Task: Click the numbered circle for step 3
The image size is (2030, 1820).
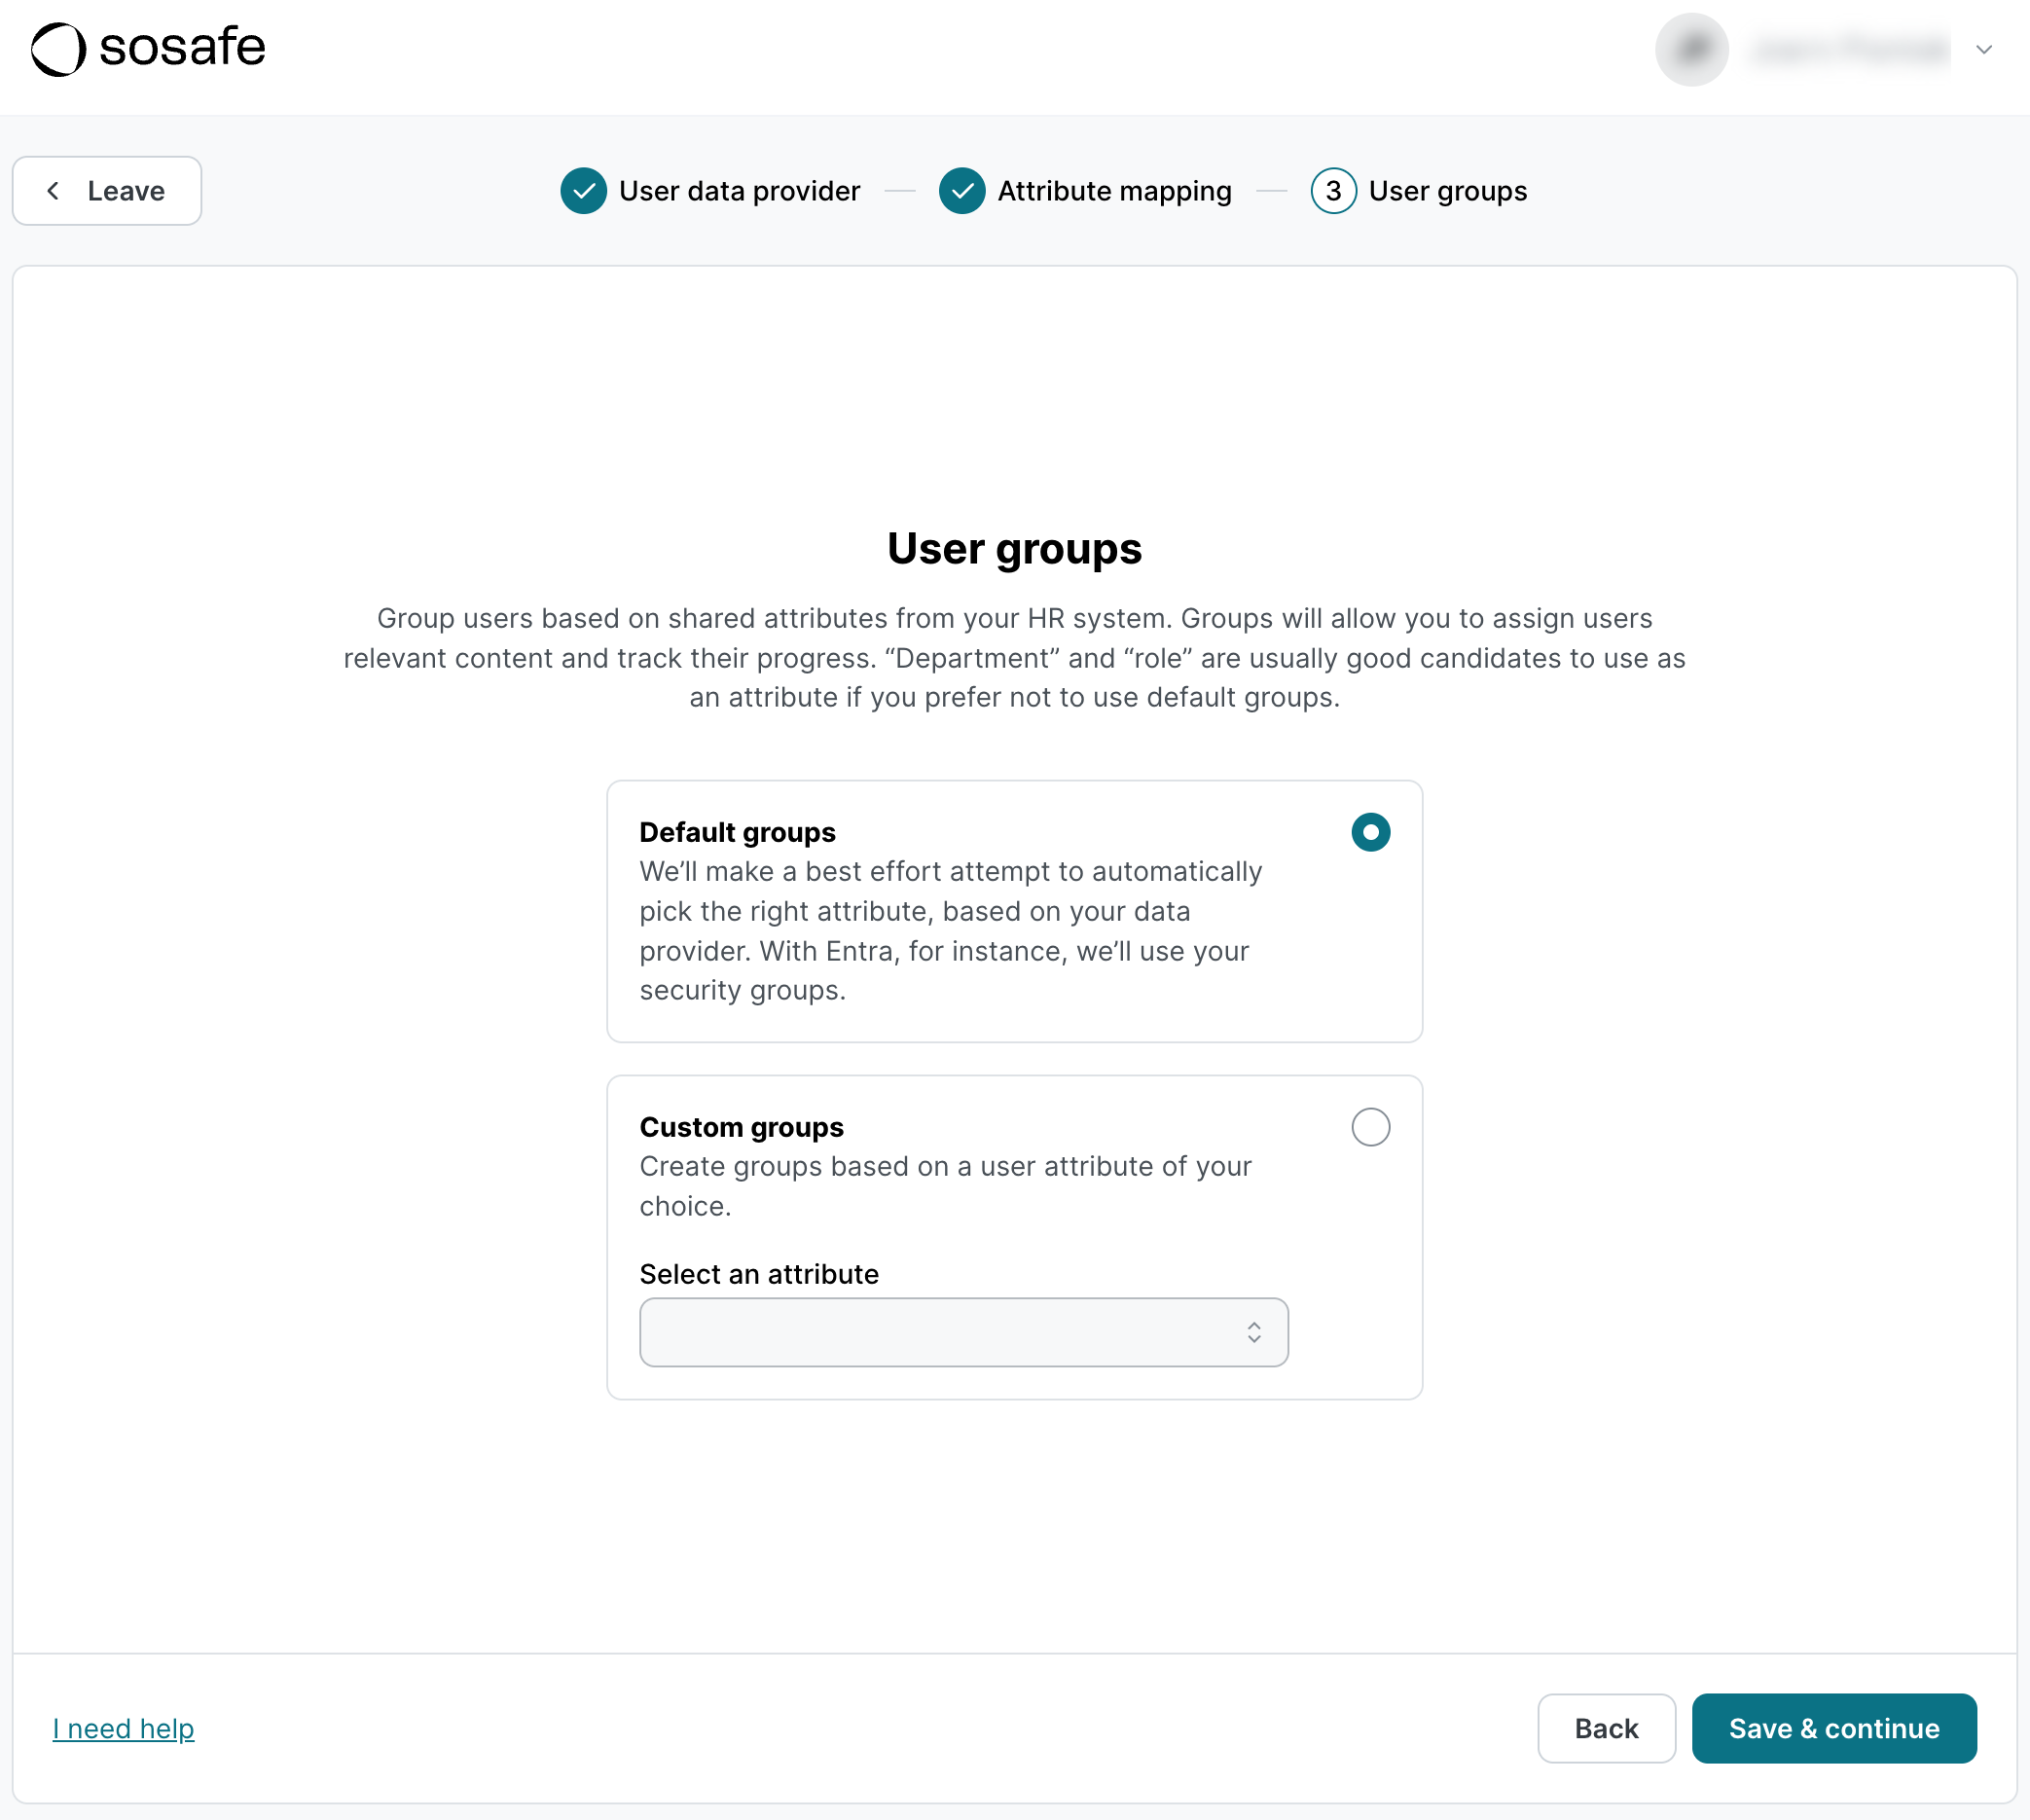Action: click(1334, 190)
